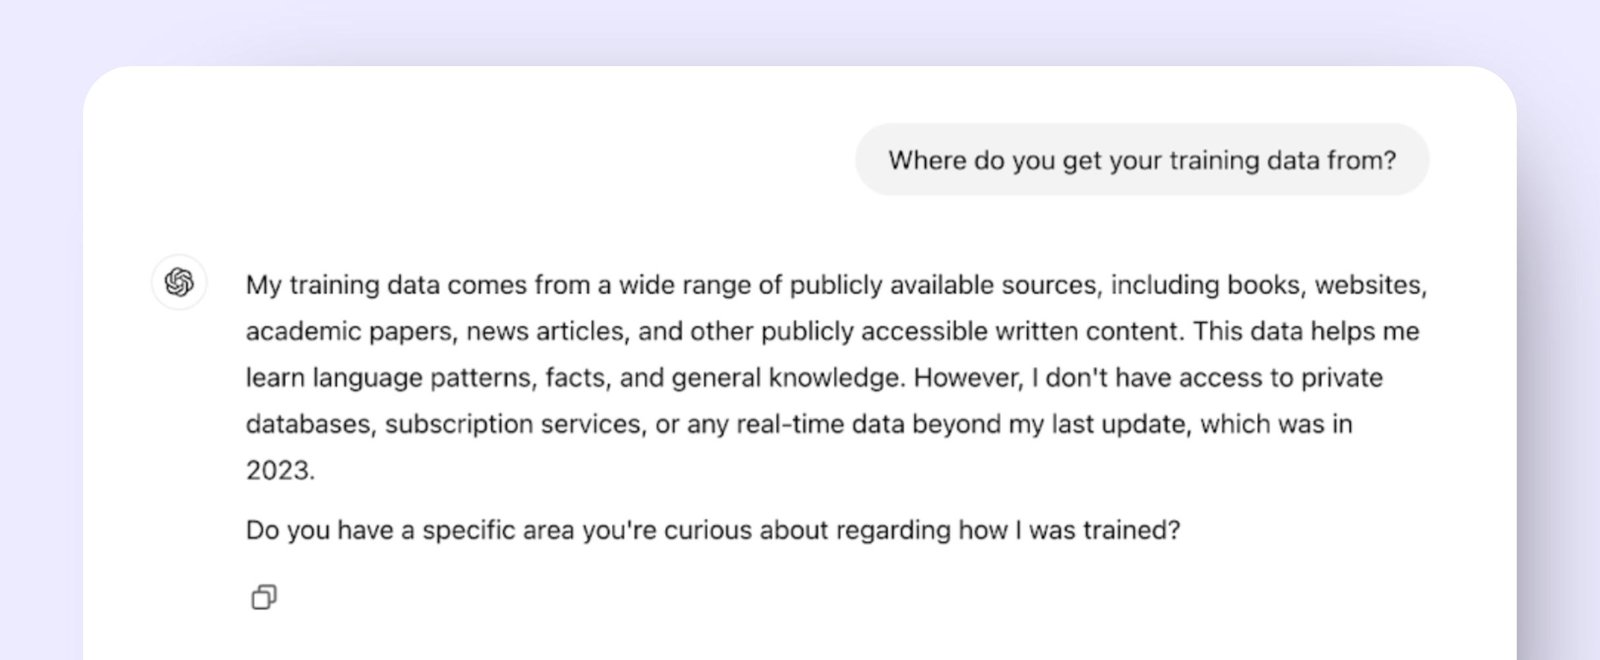Click the word "Where" in the user message
Screen dimensions: 1600x660
[927, 160]
